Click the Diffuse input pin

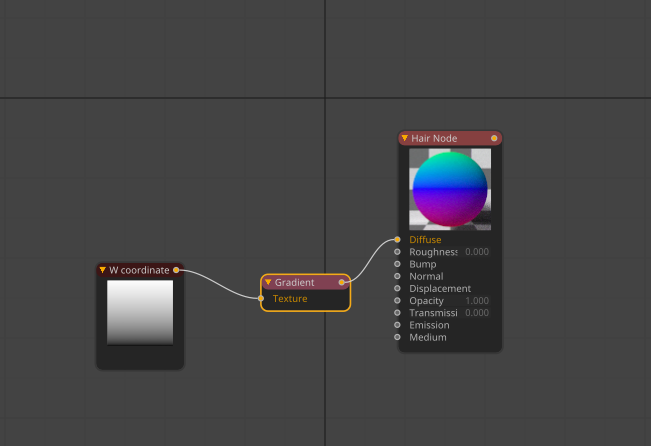(397, 239)
